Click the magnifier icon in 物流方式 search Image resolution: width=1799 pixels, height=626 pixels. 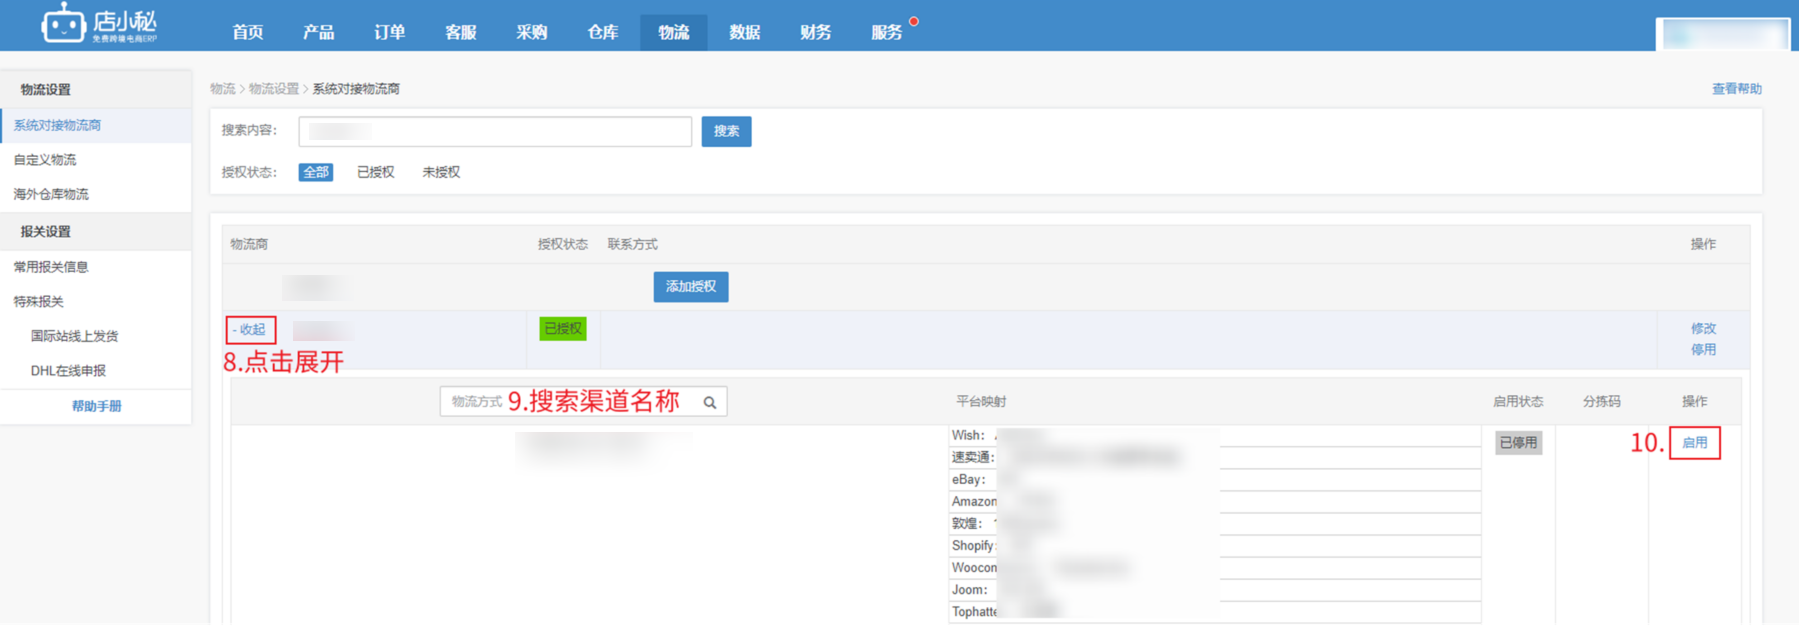[x=709, y=403]
